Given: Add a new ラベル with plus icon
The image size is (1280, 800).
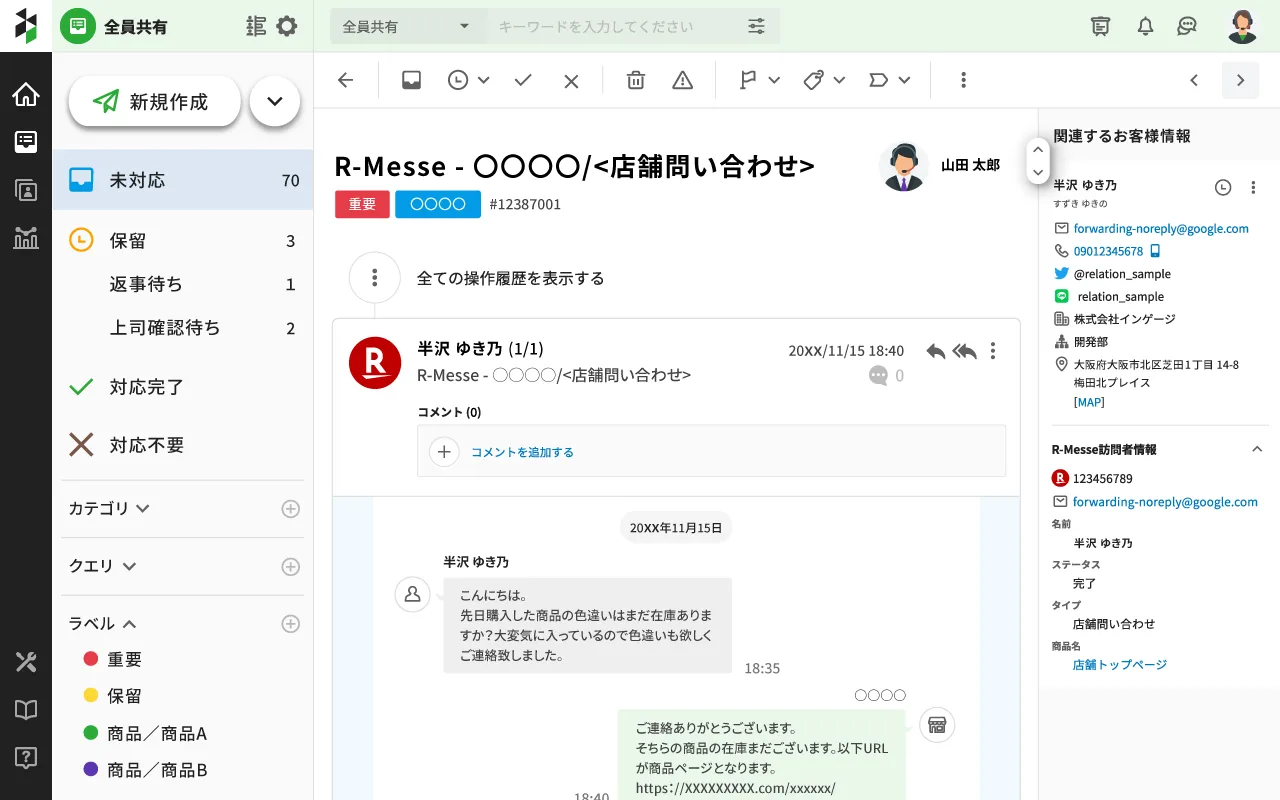Looking at the screenshot, I should pyautogui.click(x=290, y=624).
